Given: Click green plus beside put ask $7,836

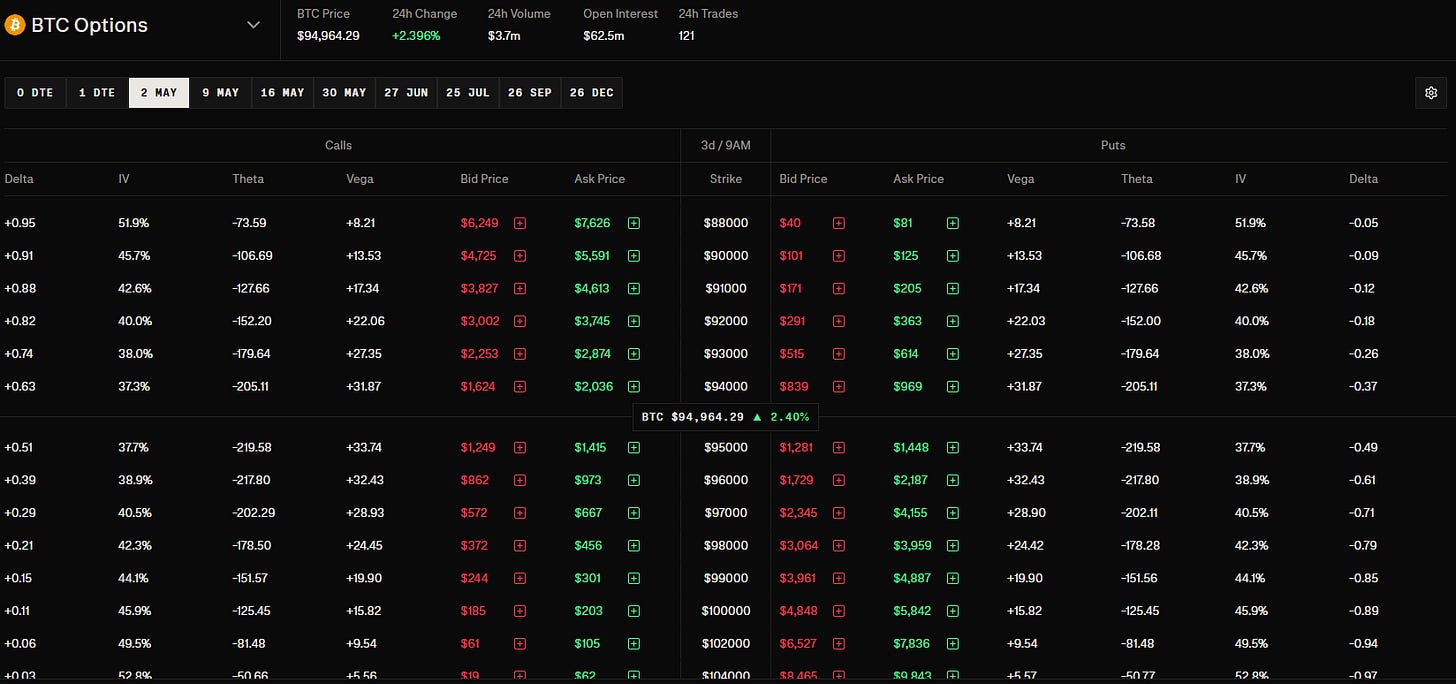Looking at the screenshot, I should click(953, 644).
